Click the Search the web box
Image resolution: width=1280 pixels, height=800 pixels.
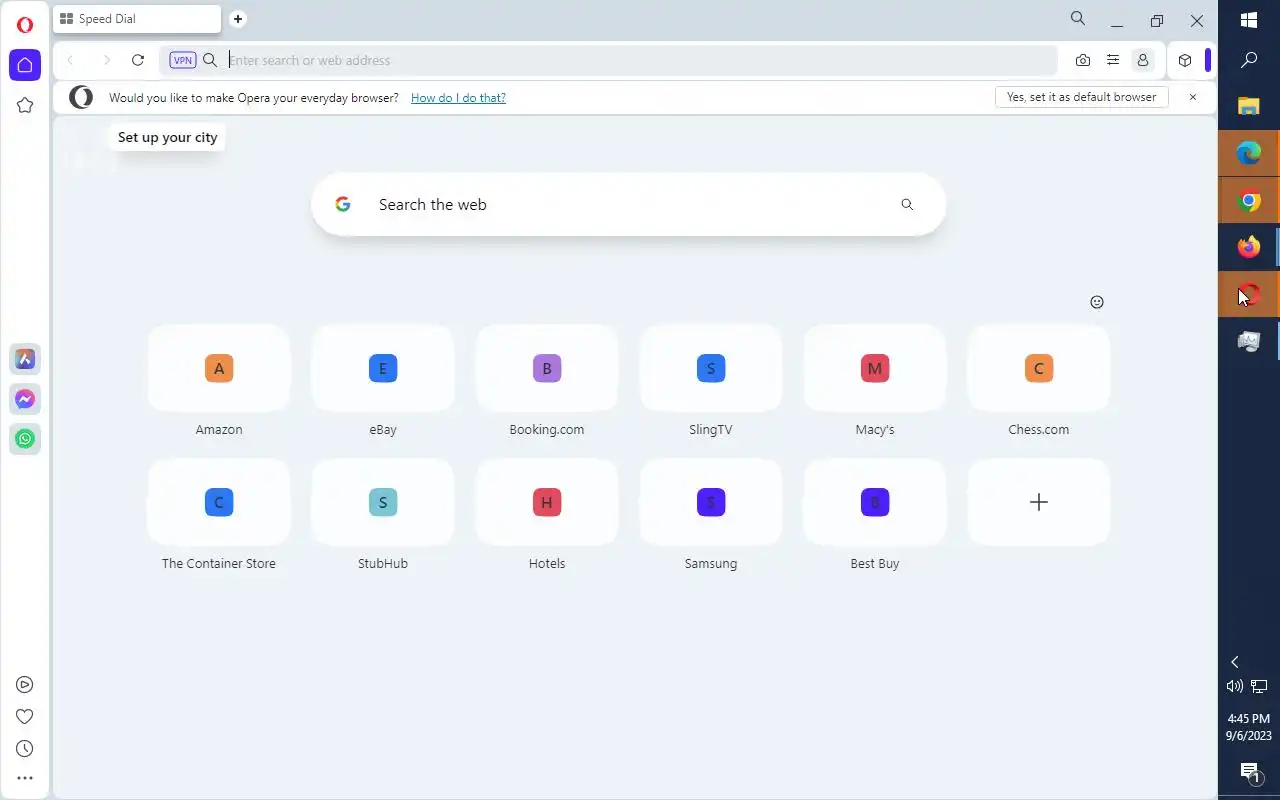[x=629, y=204]
